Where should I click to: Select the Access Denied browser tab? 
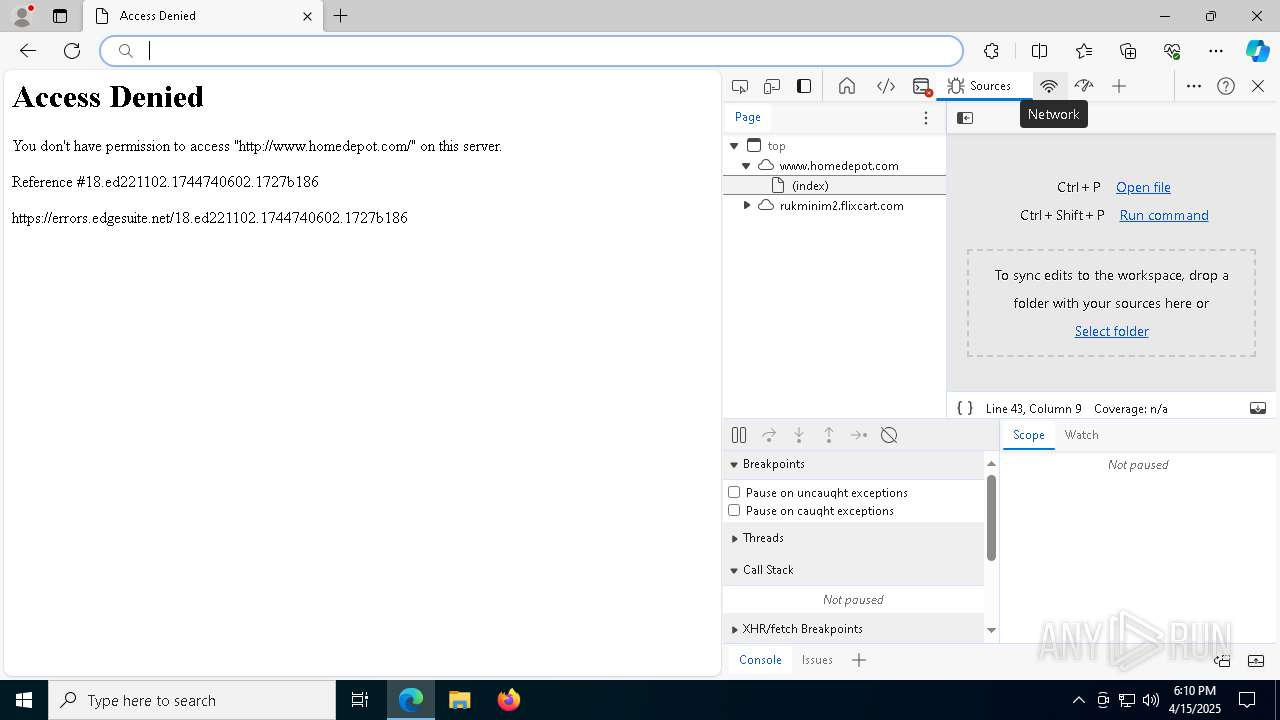click(x=203, y=16)
